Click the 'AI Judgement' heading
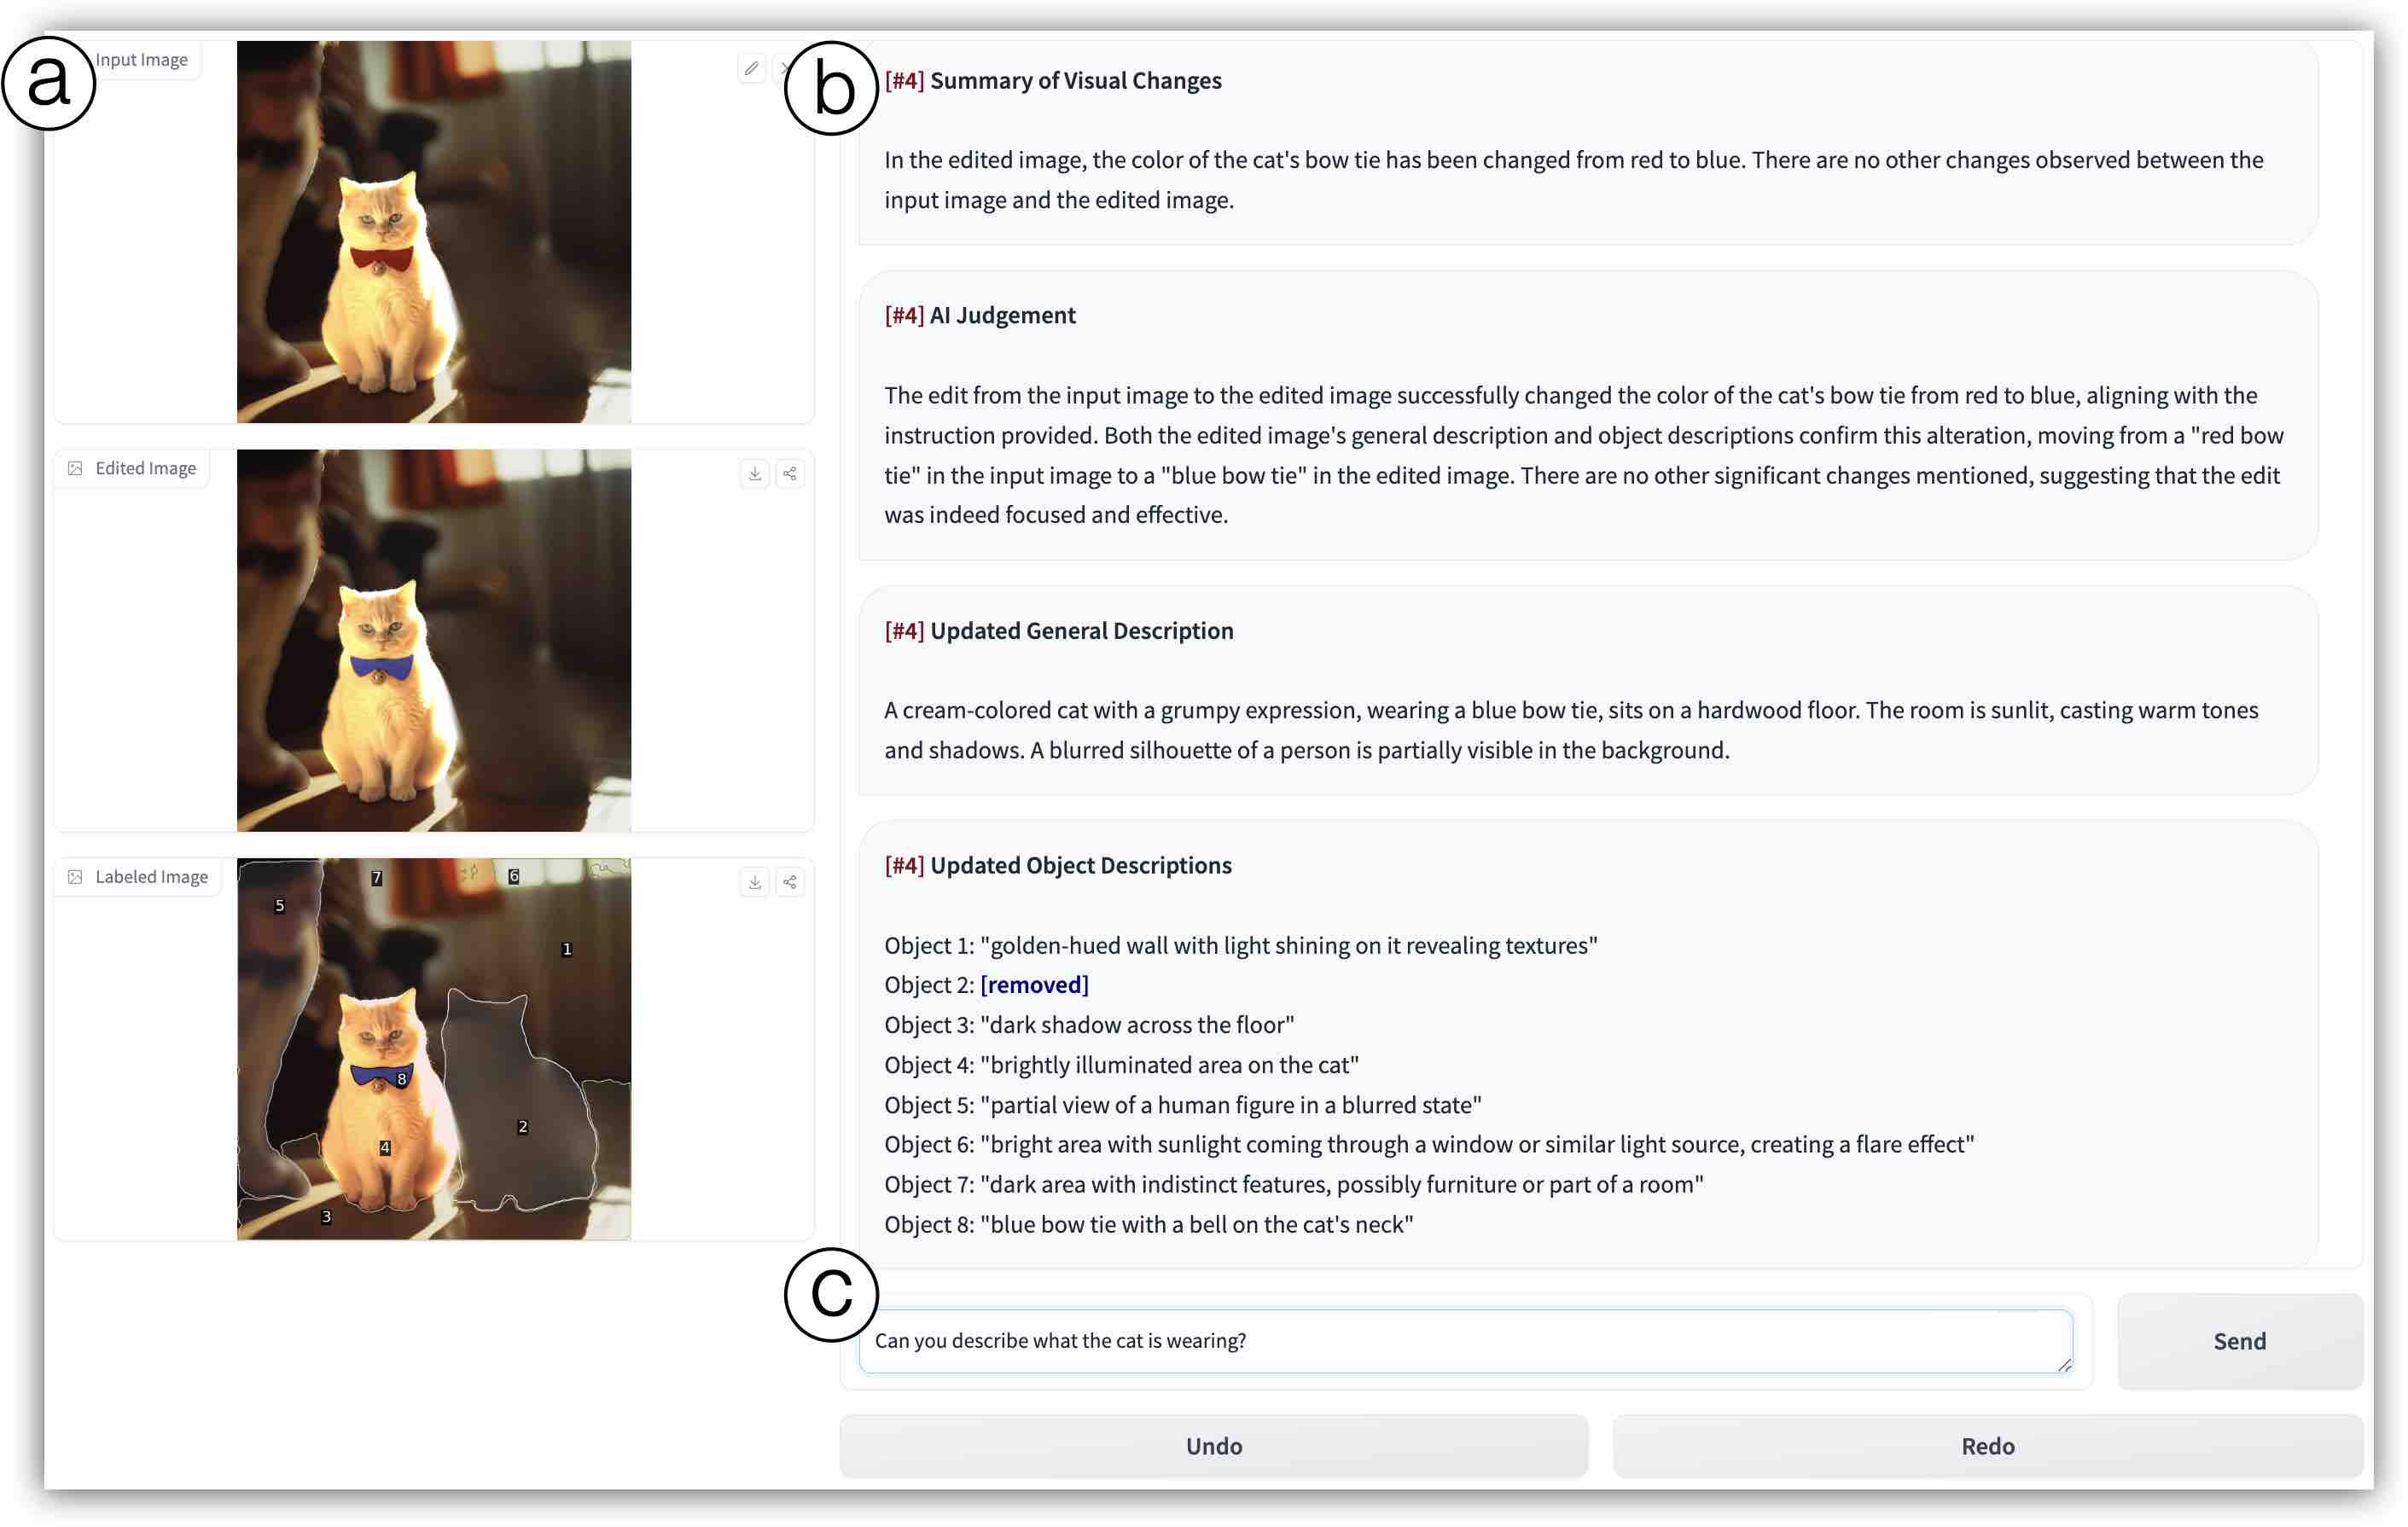This screenshot has width=2408, height=1527. point(1003,315)
